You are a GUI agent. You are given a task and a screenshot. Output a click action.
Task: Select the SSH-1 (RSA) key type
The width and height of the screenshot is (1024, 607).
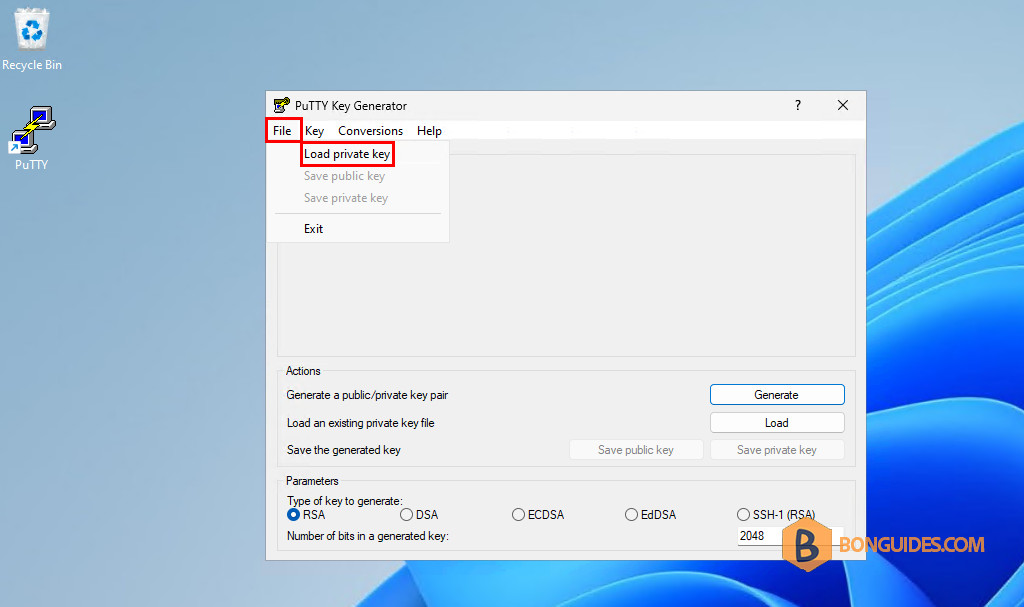[776, 515]
